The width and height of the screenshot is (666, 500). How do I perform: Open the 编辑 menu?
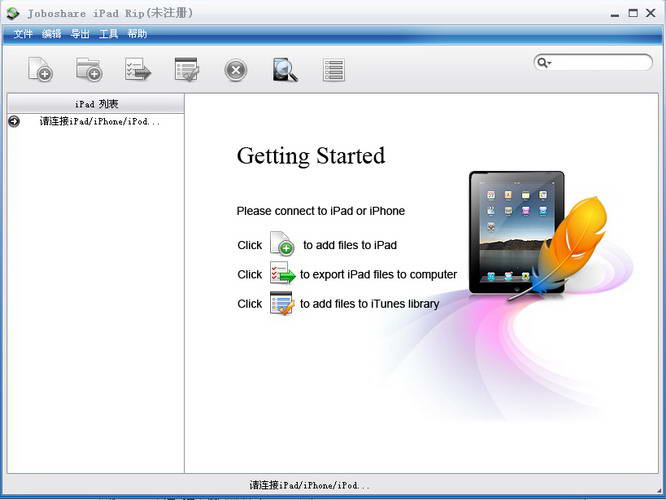point(51,34)
